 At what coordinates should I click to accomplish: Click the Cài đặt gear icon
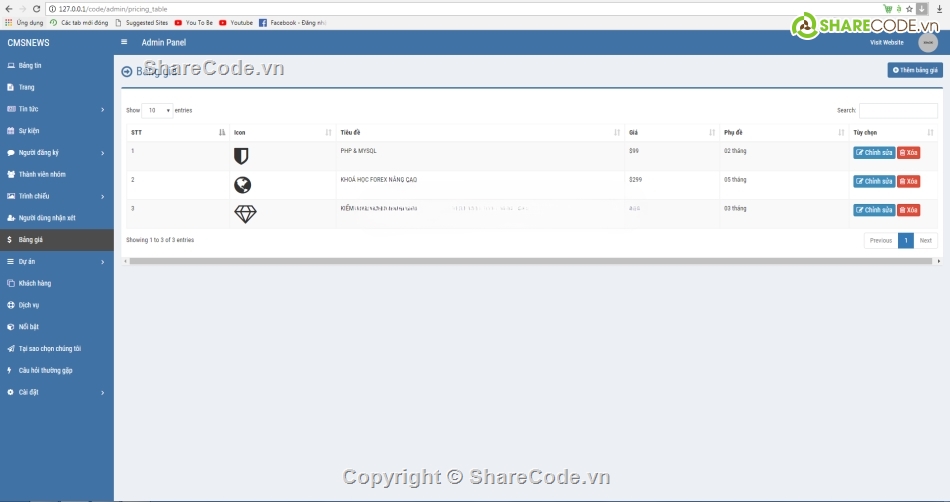[x=10, y=392]
